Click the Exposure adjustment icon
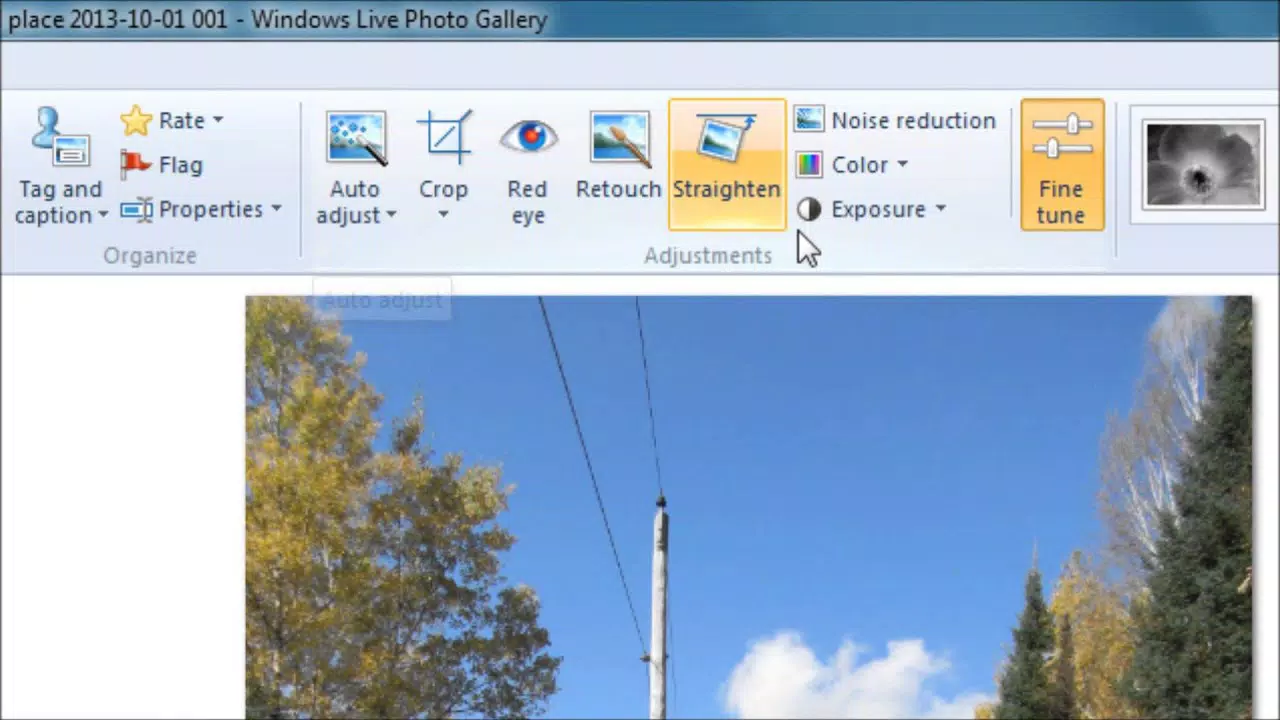 (809, 209)
